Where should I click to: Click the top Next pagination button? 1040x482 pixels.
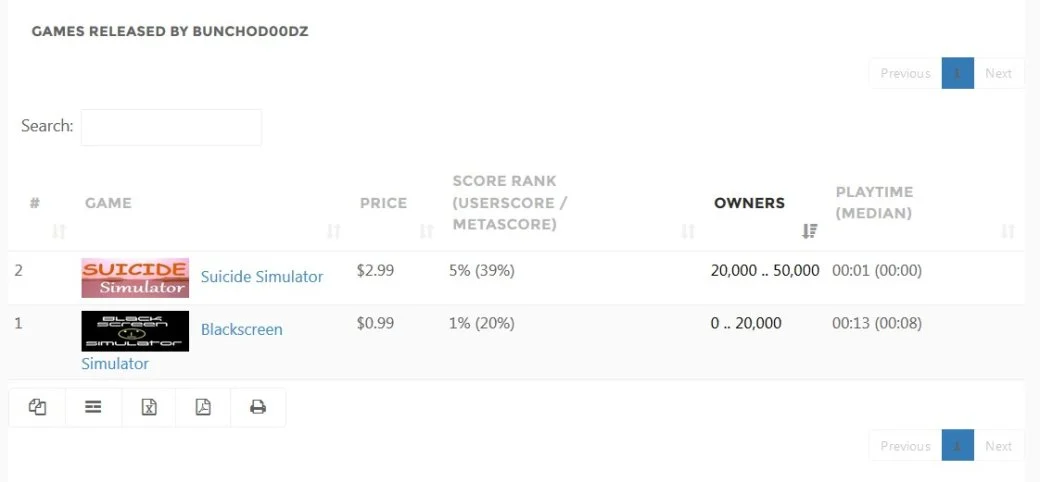[x=998, y=73]
